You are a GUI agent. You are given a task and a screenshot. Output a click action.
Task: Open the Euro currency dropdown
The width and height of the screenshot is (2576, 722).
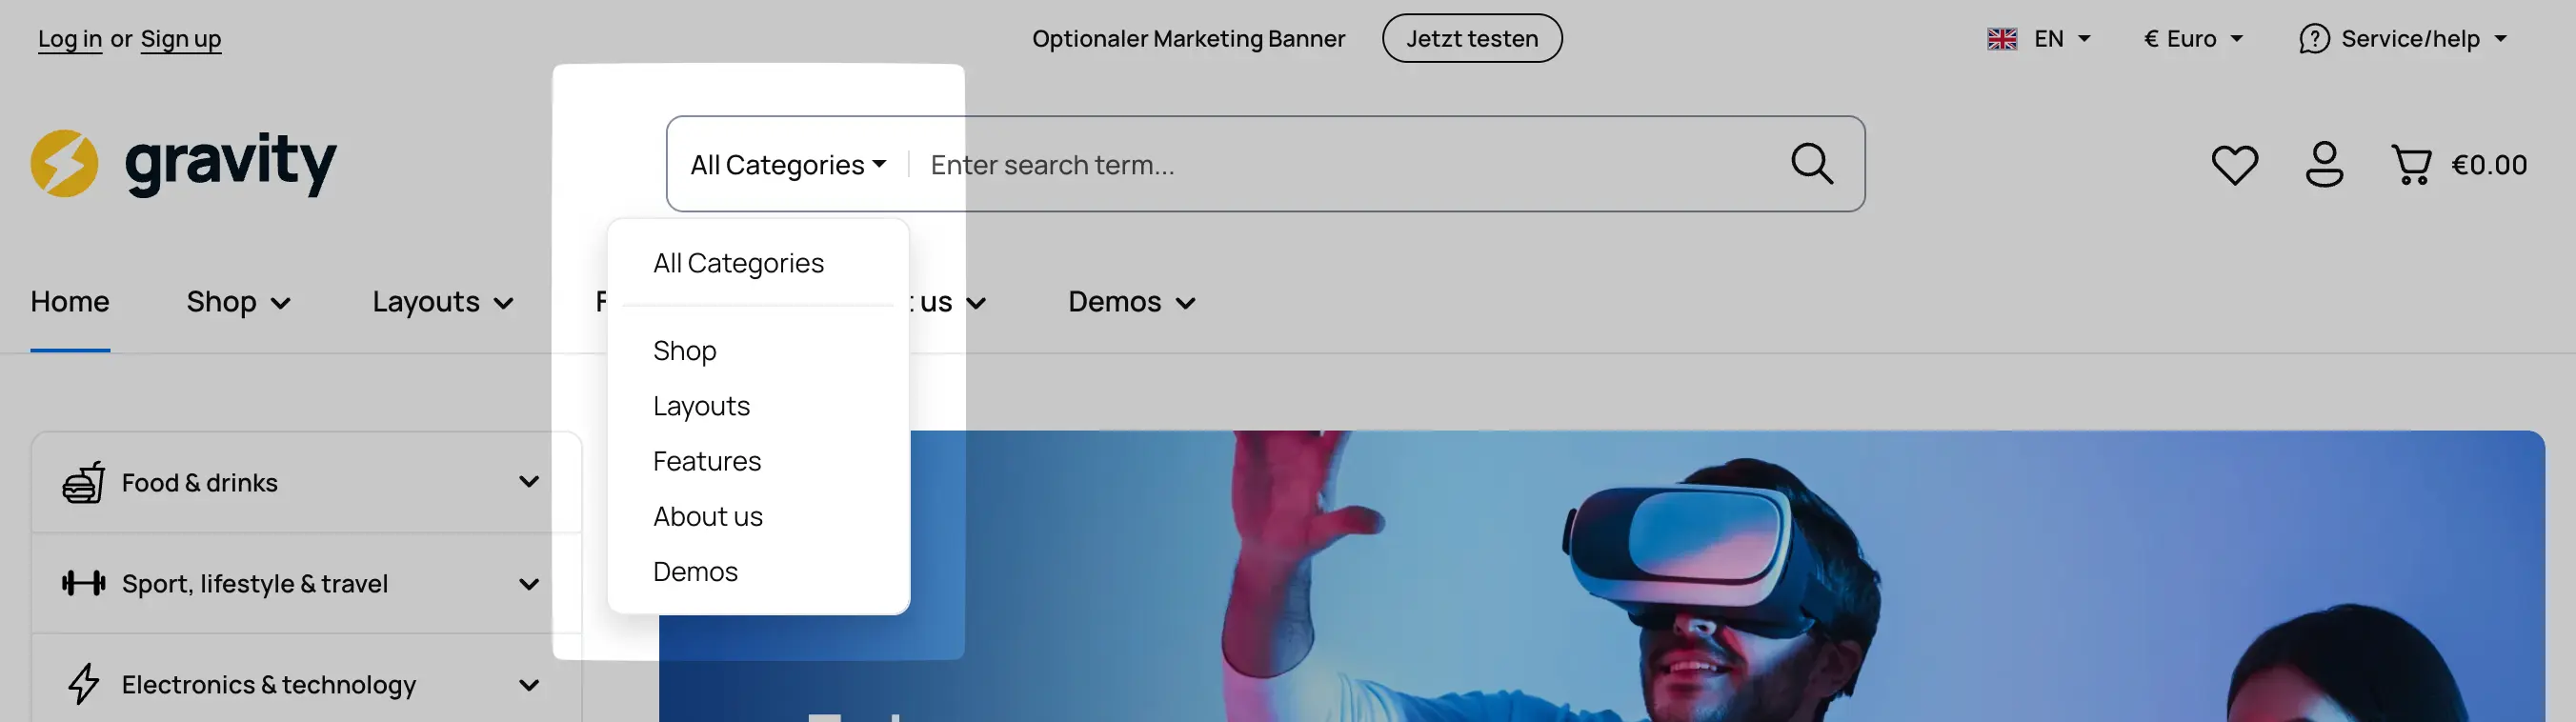2193,39
